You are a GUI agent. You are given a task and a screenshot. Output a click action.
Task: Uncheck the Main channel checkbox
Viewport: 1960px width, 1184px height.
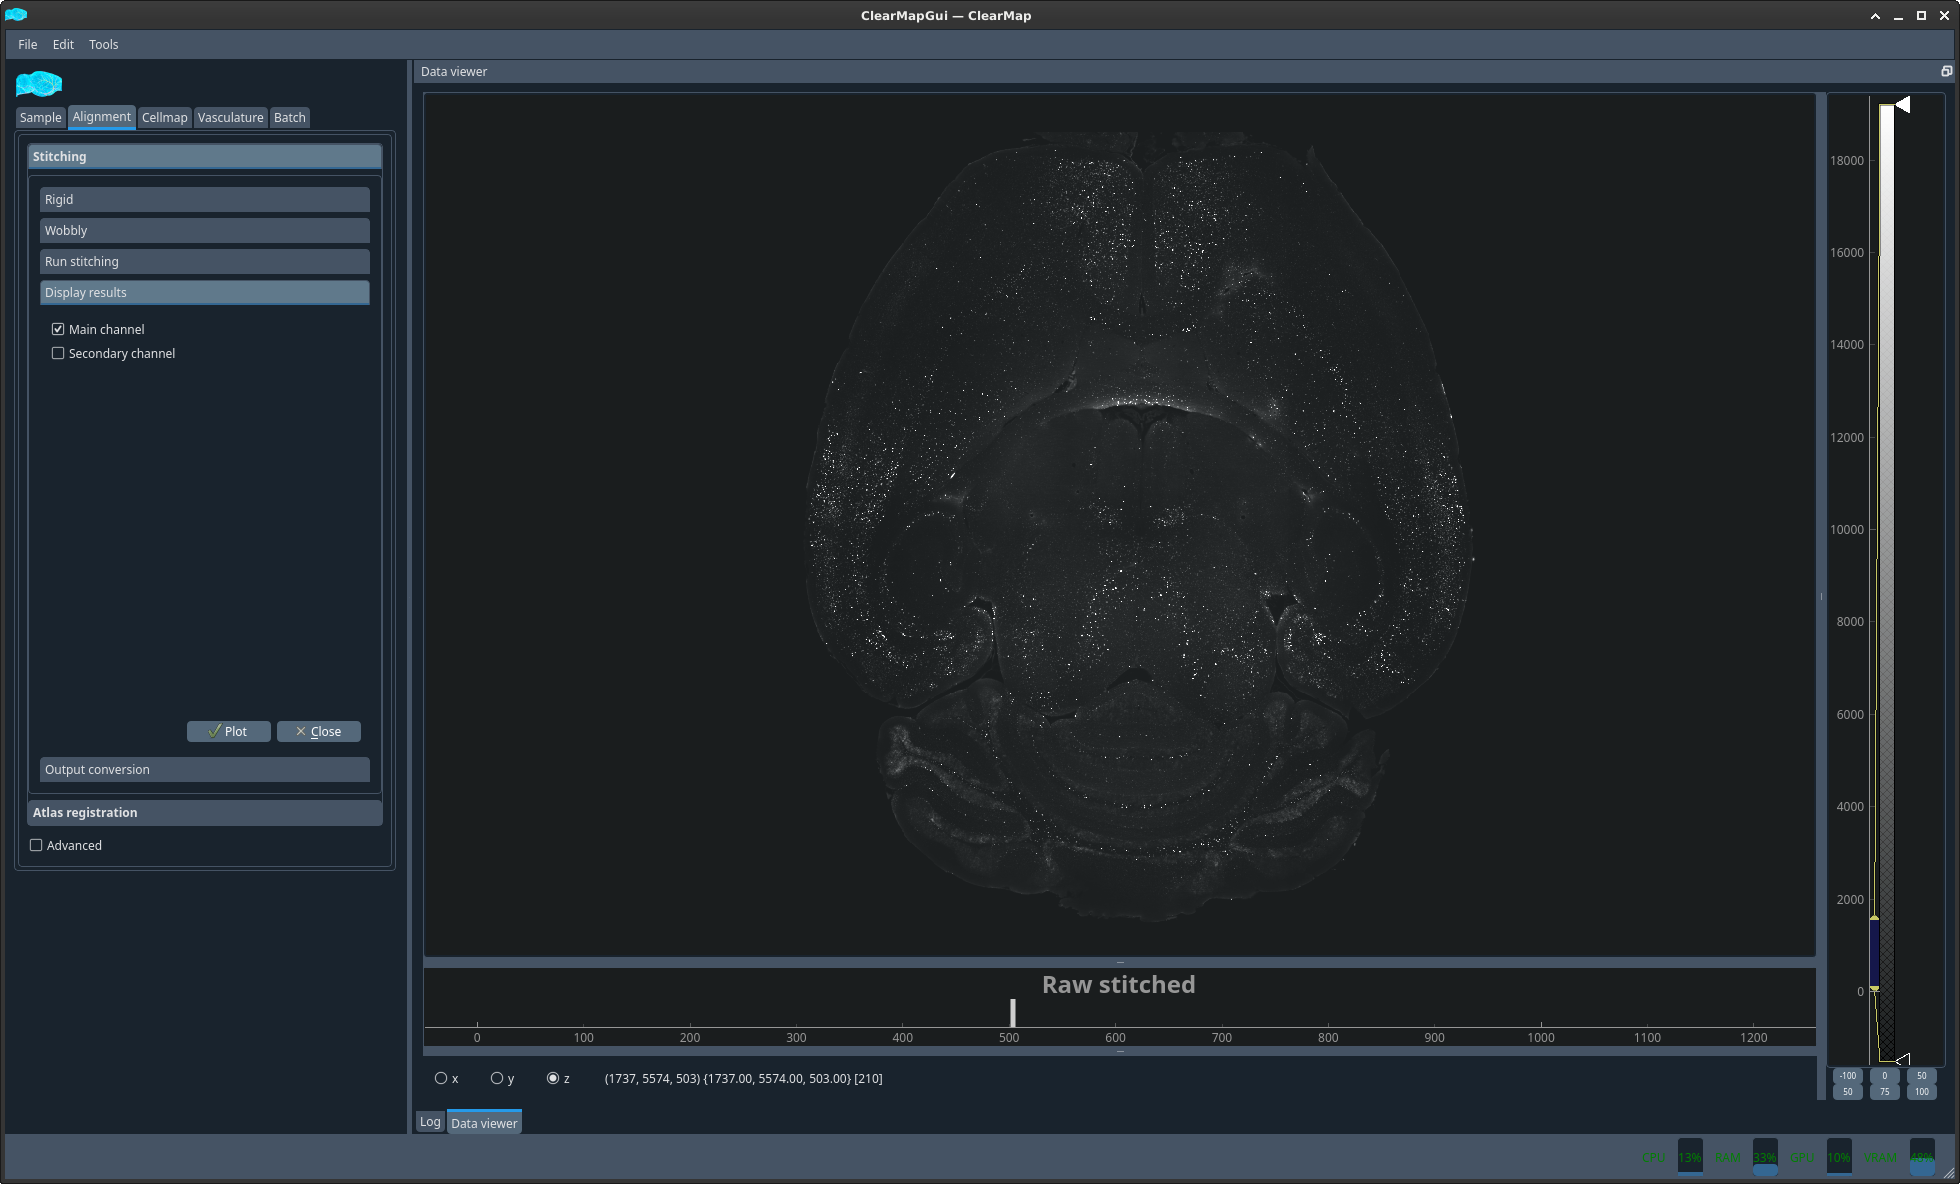coord(58,329)
